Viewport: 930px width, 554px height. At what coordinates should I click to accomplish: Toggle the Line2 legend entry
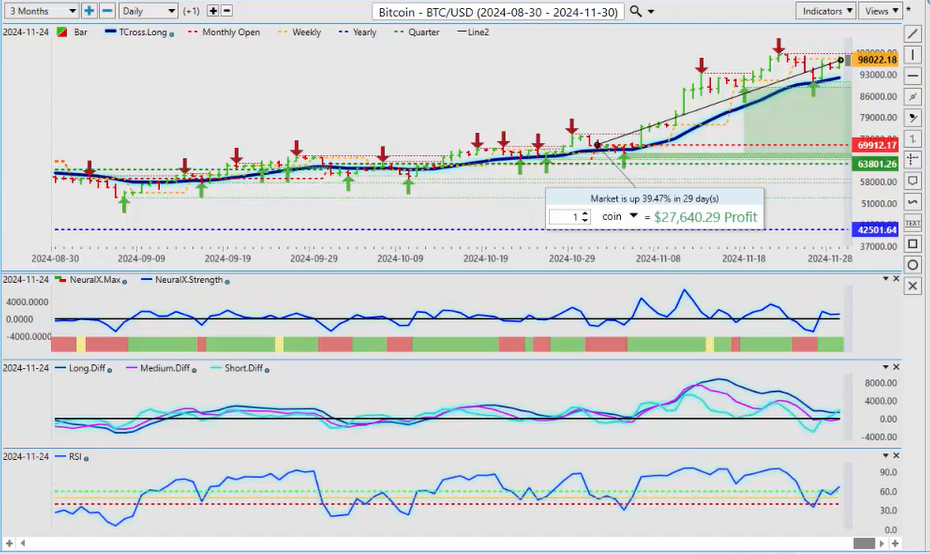(x=473, y=32)
